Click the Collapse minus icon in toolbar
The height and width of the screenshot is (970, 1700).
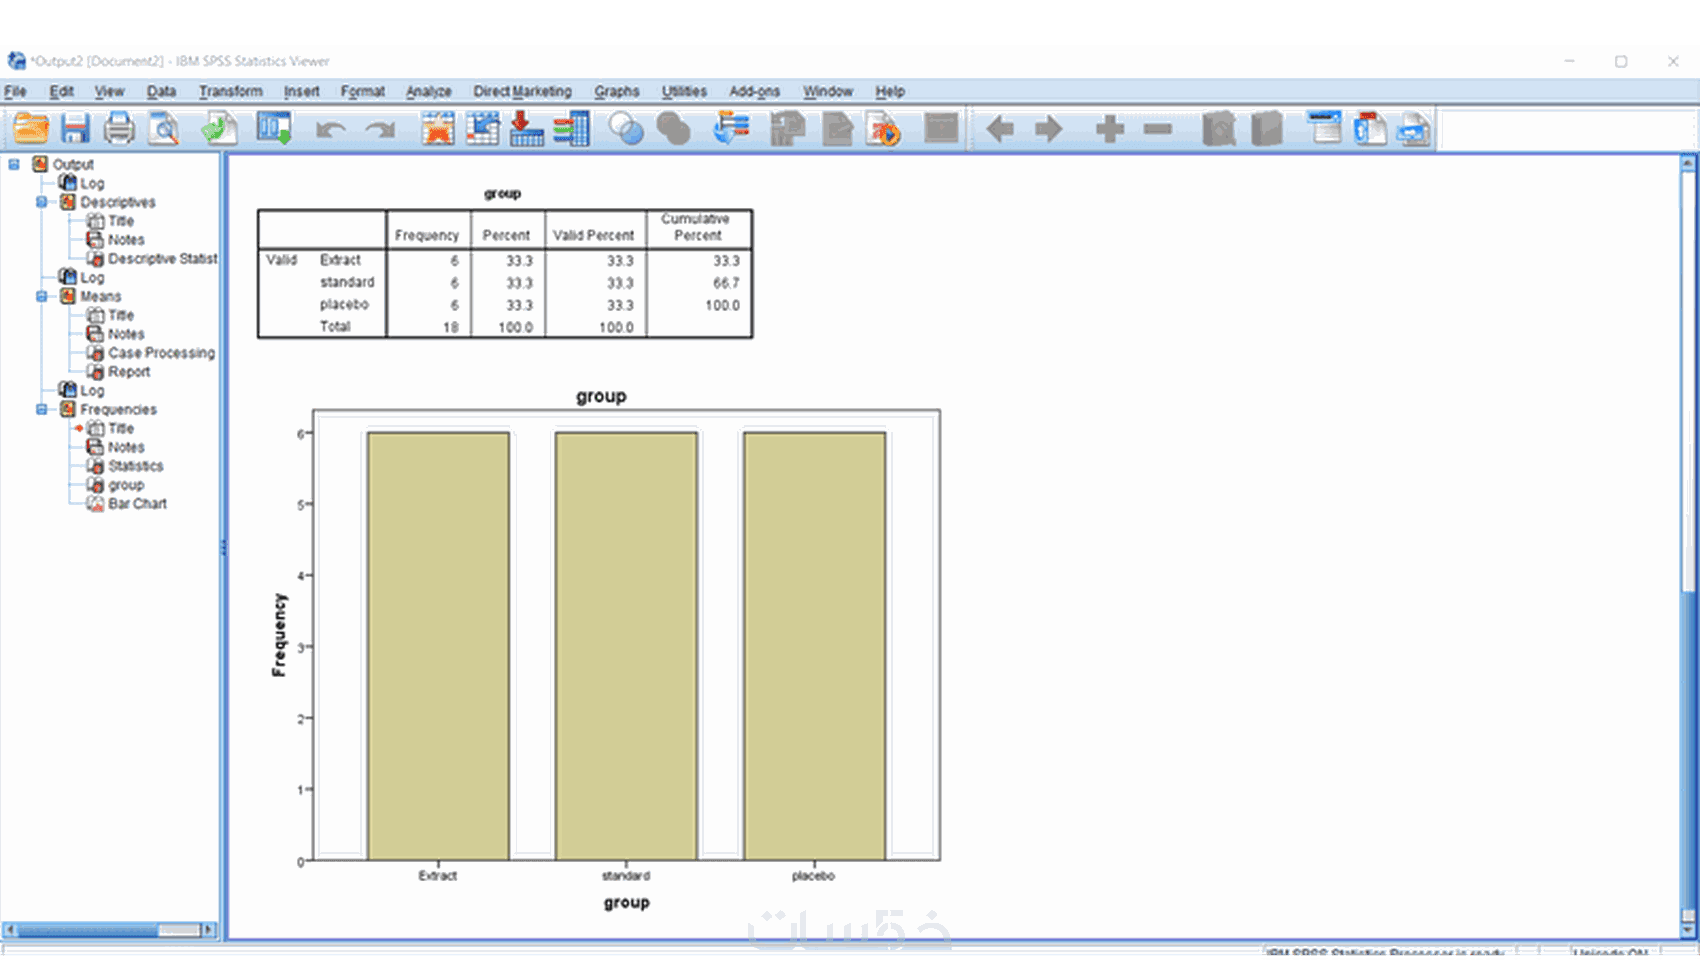(x=1158, y=129)
